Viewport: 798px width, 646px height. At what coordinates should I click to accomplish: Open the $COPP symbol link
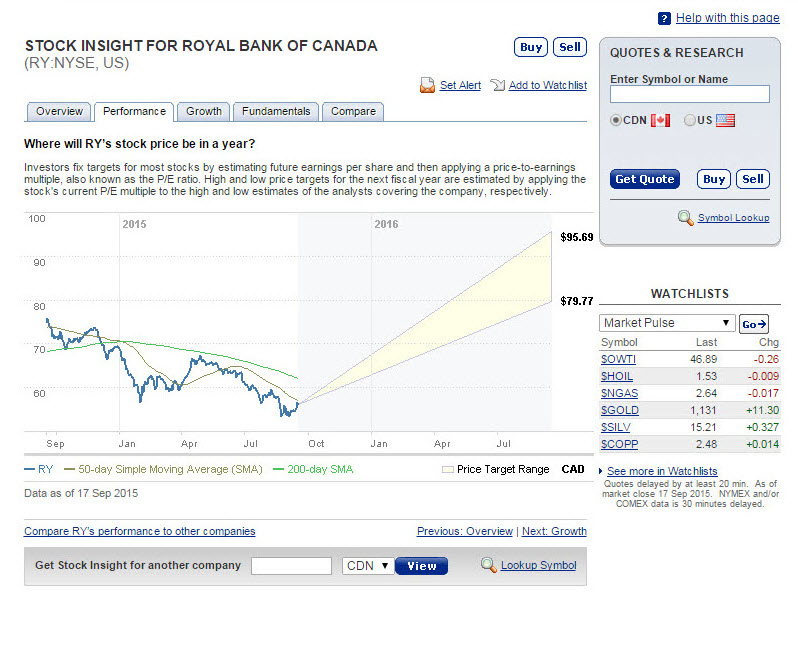pyautogui.click(x=619, y=444)
